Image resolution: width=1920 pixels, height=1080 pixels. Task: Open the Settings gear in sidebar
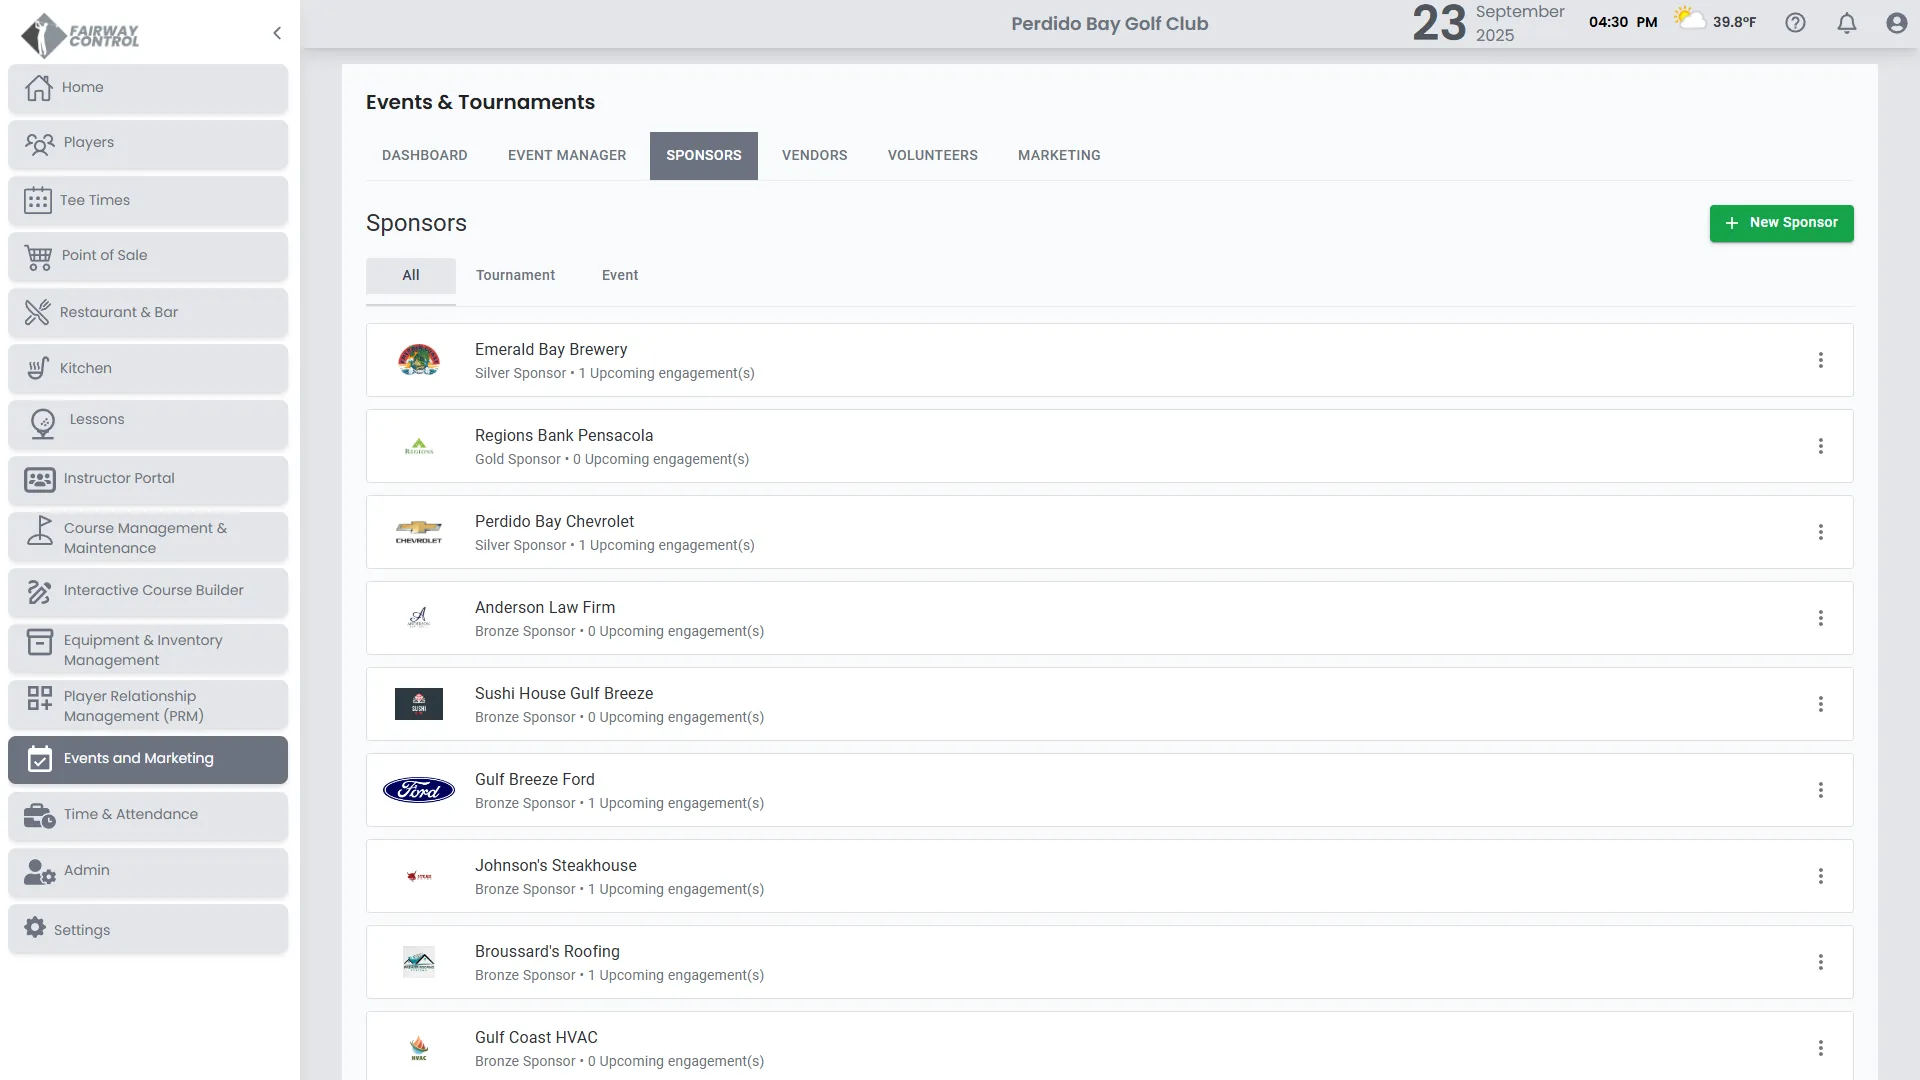(35, 928)
